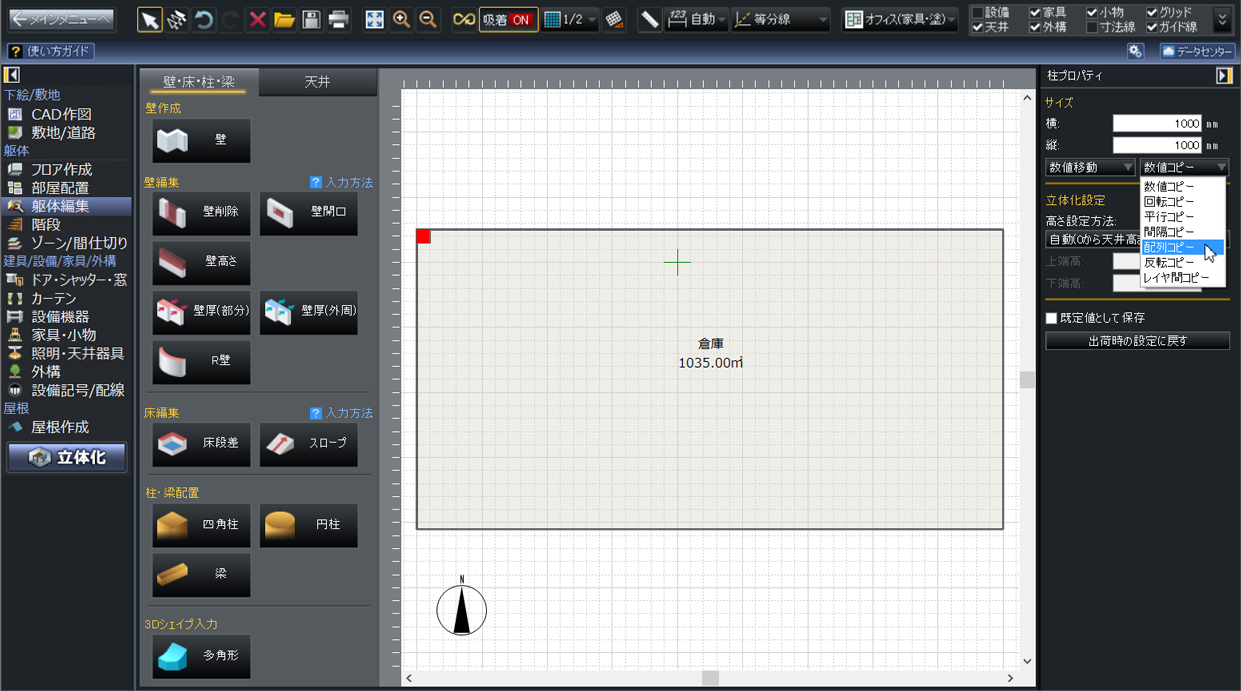
Task: Click 出荷時の設定に戻す button
Action: [x=1137, y=341]
